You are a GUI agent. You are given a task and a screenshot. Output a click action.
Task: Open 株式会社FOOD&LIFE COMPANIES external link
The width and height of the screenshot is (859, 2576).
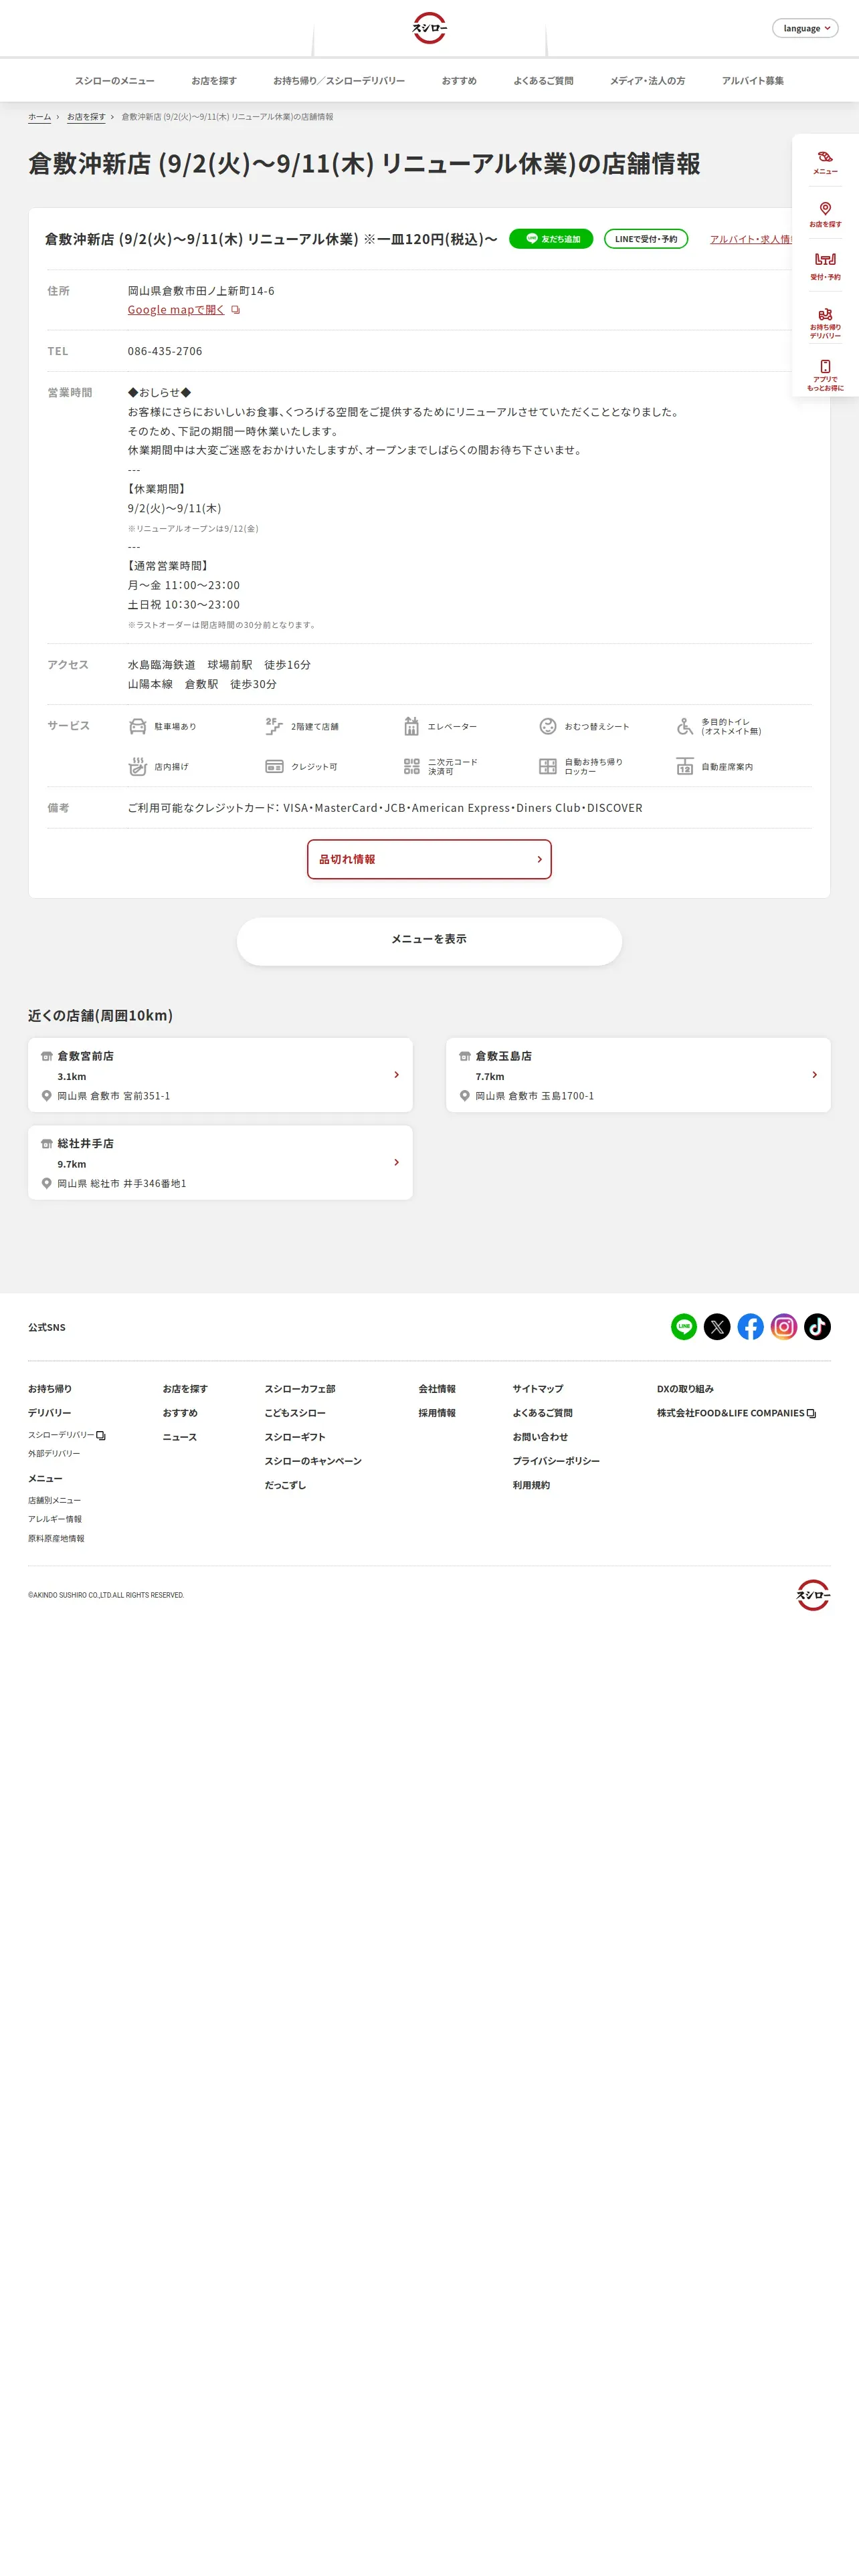point(736,1413)
